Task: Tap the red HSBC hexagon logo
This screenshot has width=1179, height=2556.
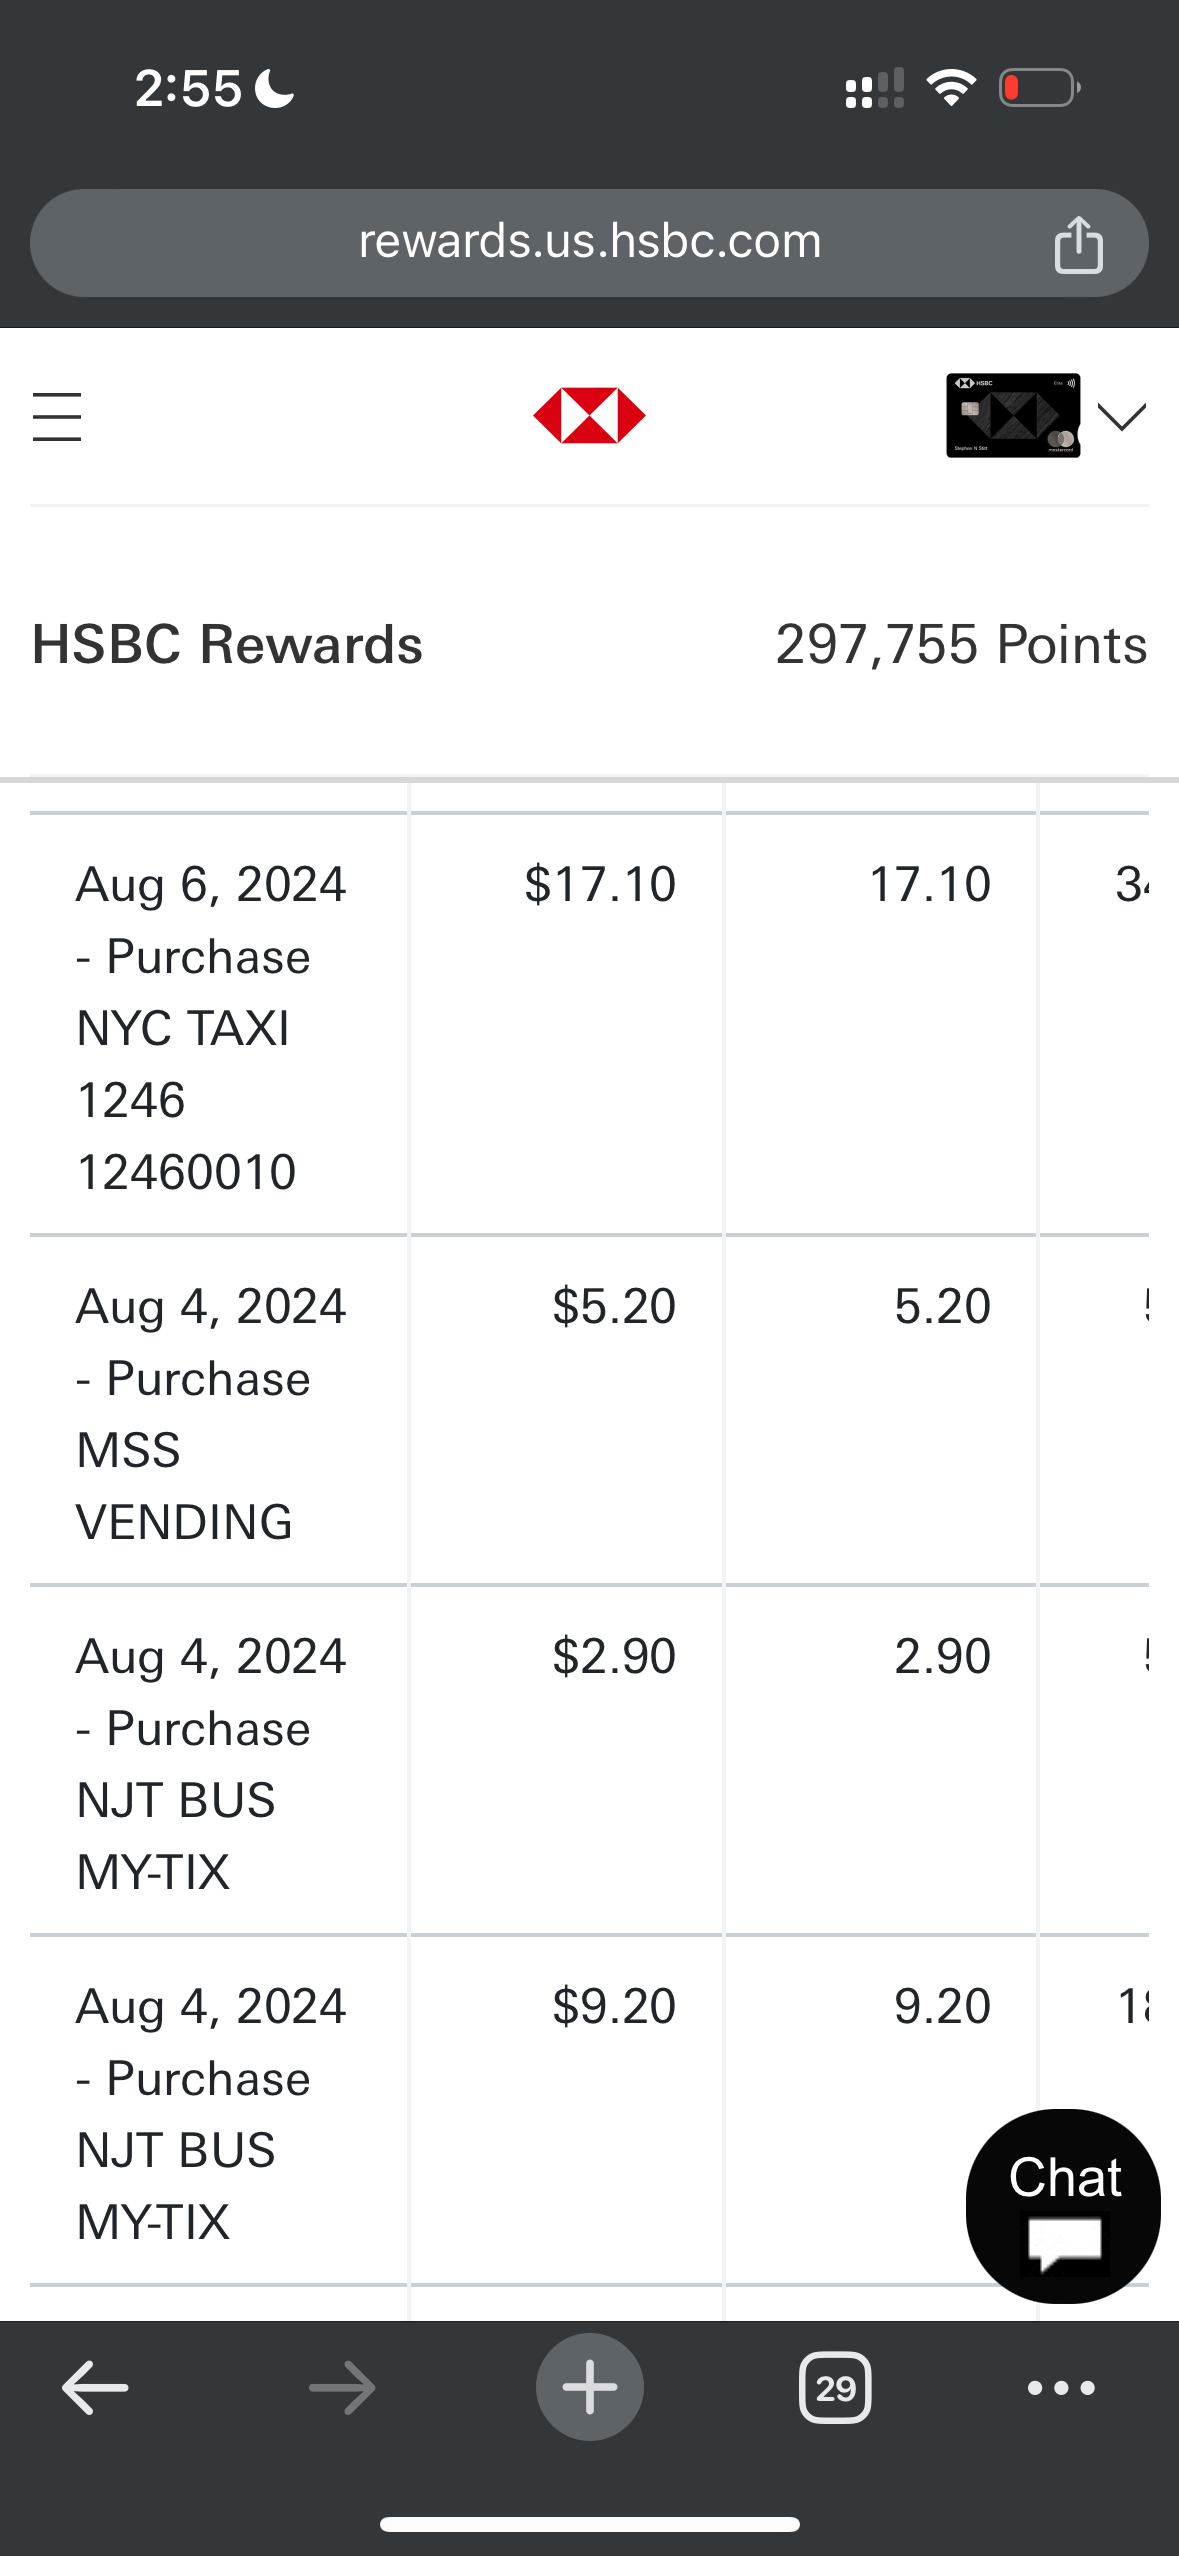Action: [x=589, y=416]
